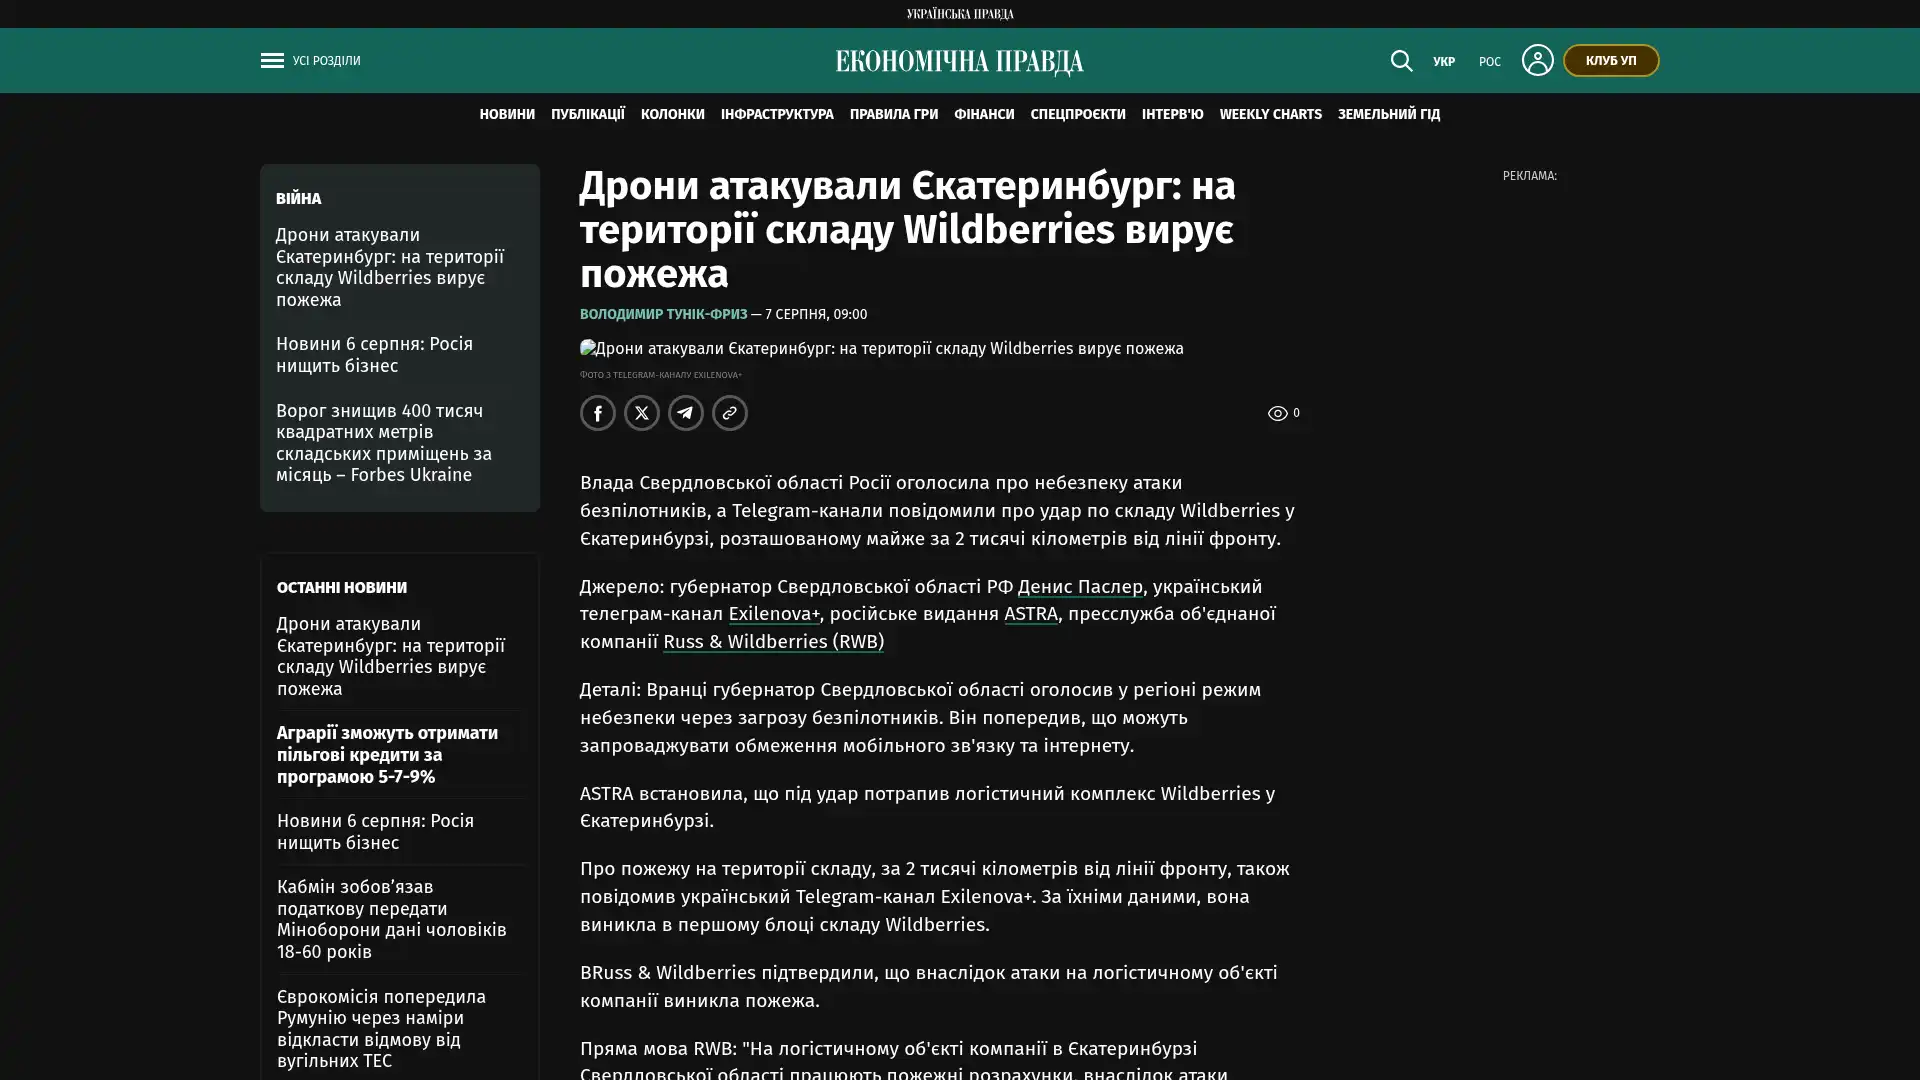Open Russ & Wildberries (RWB) link
Image resolution: width=1920 pixels, height=1080 pixels.
(773, 642)
